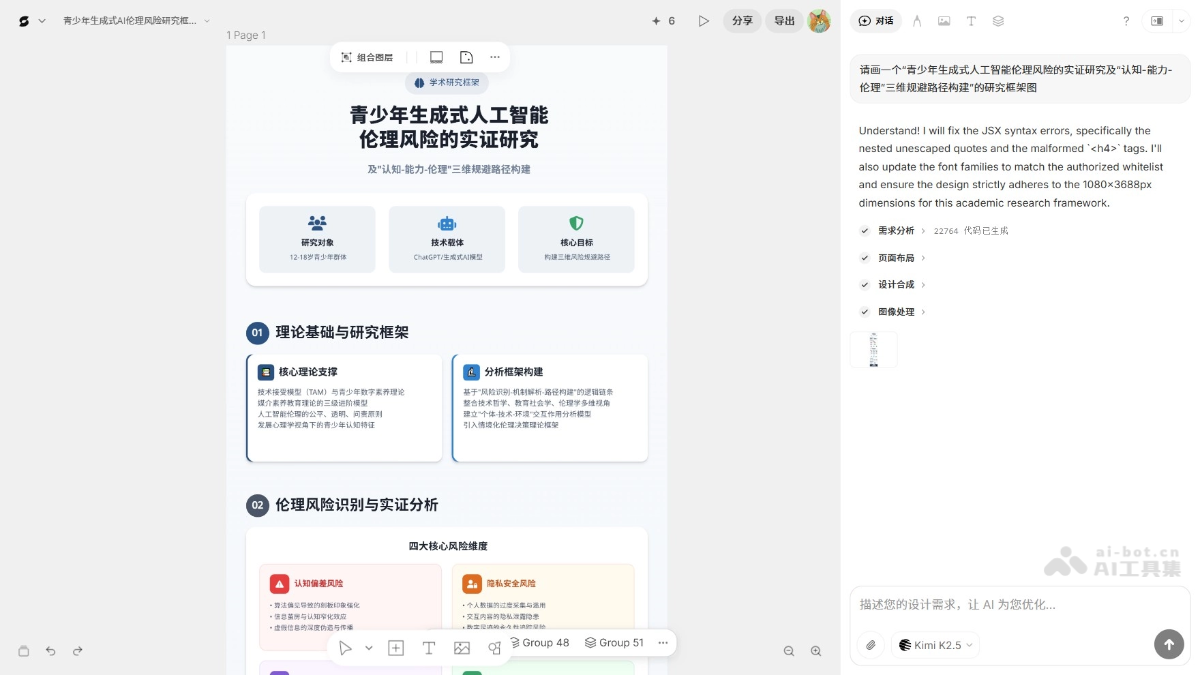Click the frame insert tool with plus icon

396,648
